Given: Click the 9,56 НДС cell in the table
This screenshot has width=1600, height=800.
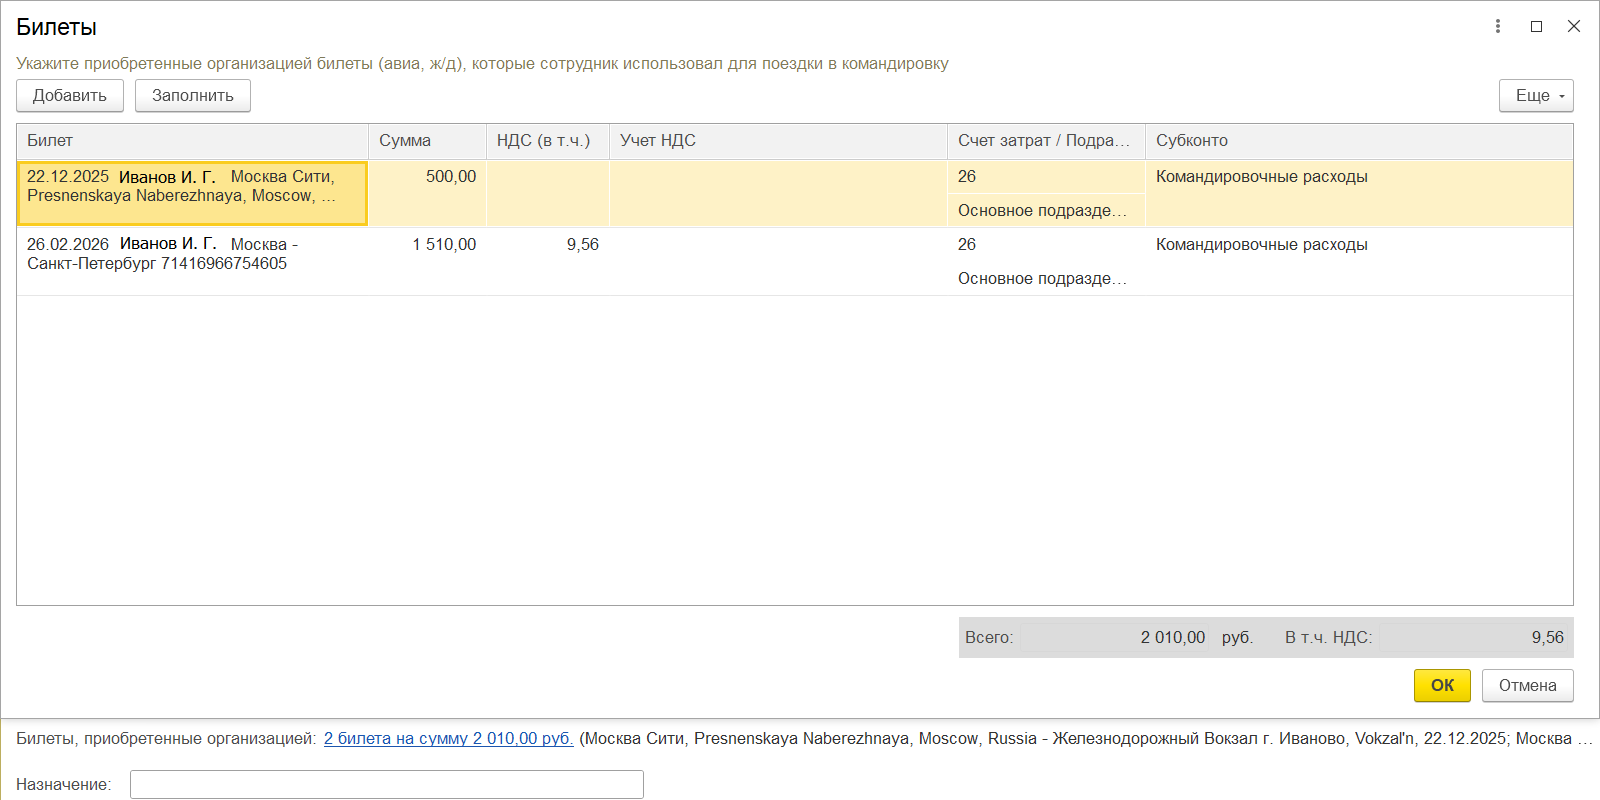Looking at the screenshot, I should 548,245.
